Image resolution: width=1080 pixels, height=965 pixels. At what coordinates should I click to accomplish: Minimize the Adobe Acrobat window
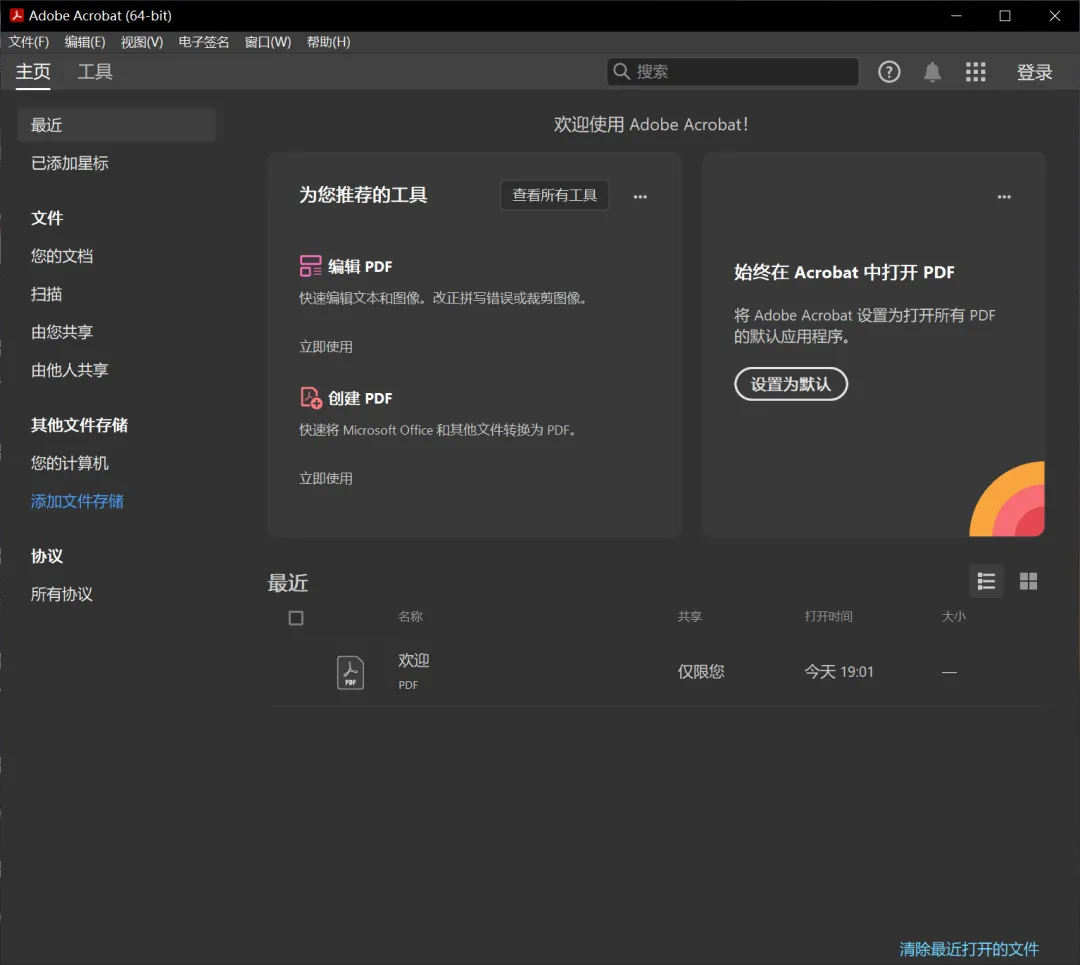pos(956,15)
